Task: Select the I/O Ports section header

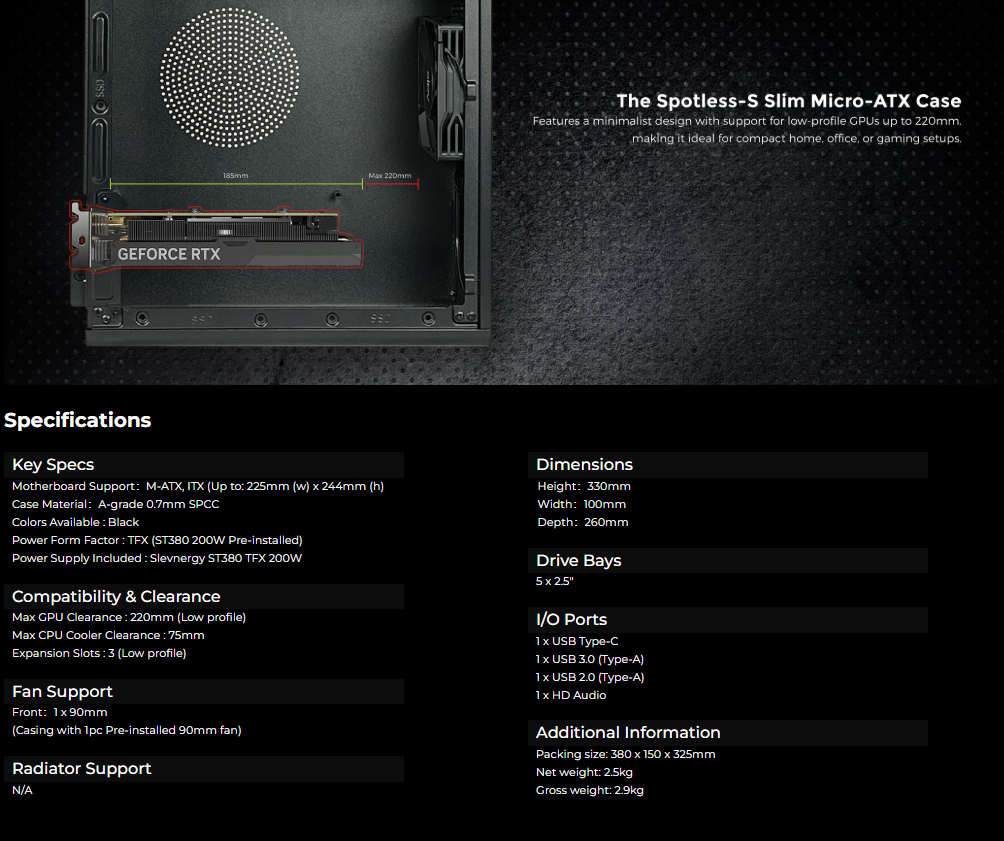Action: [x=571, y=619]
